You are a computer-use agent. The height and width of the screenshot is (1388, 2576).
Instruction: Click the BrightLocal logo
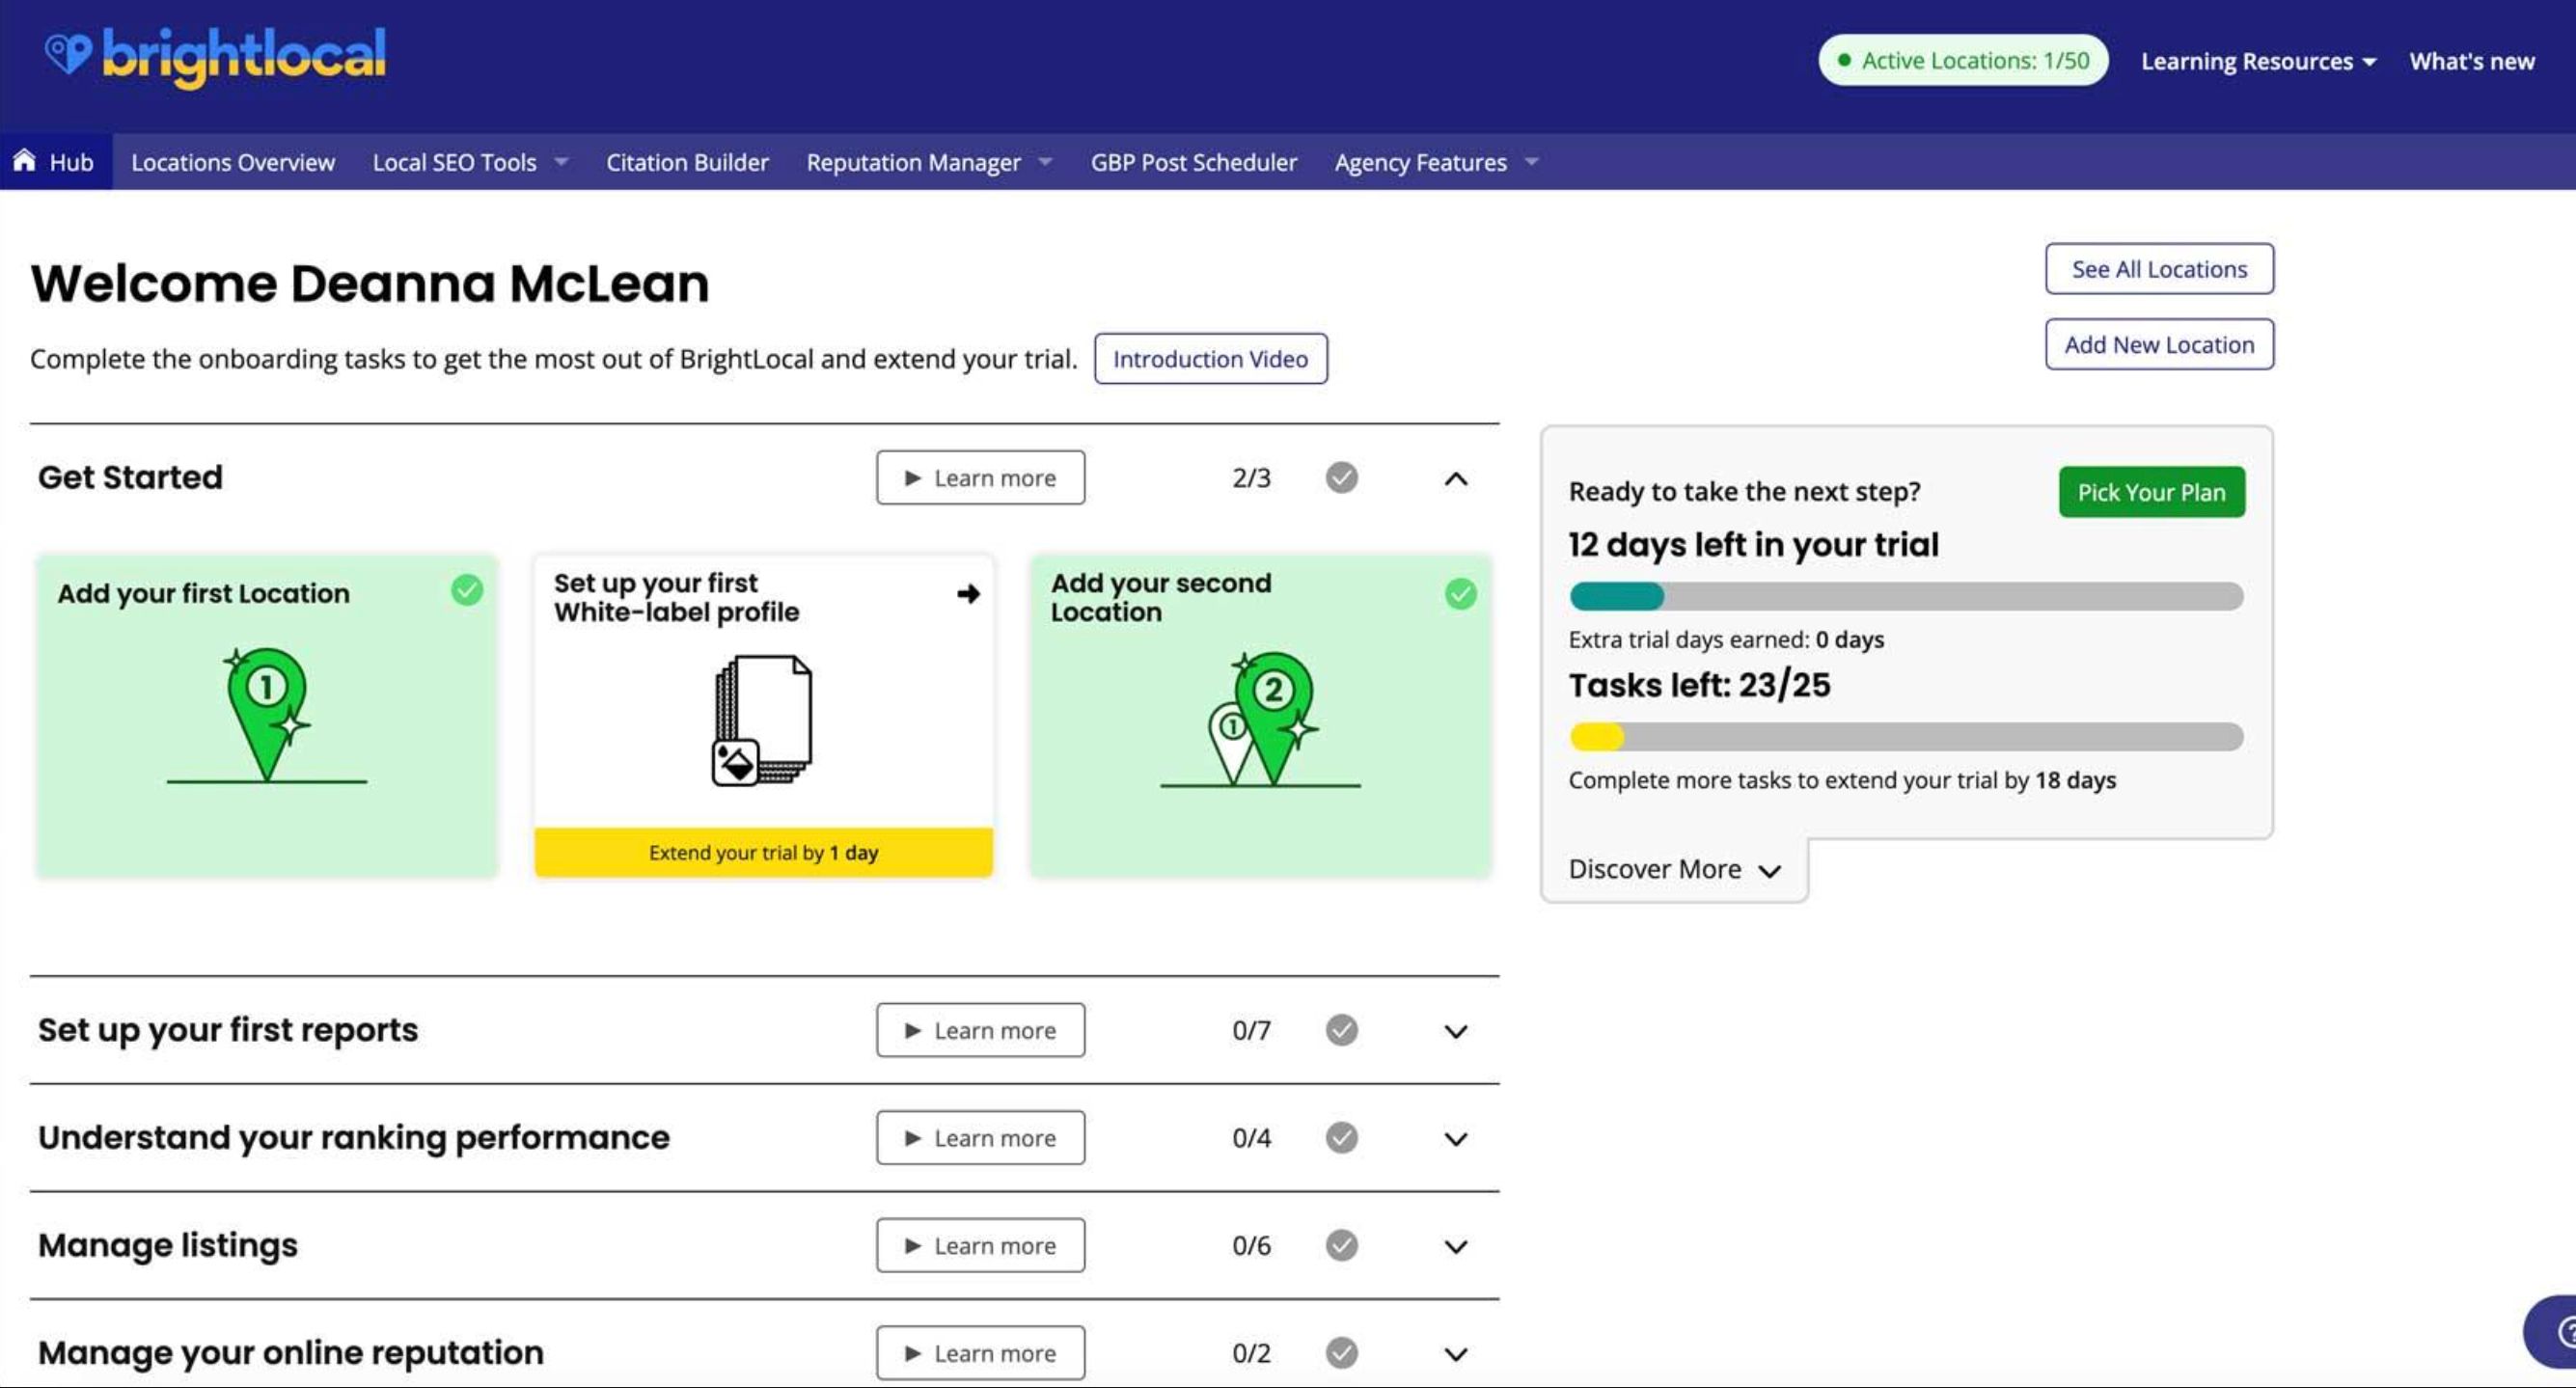[215, 57]
